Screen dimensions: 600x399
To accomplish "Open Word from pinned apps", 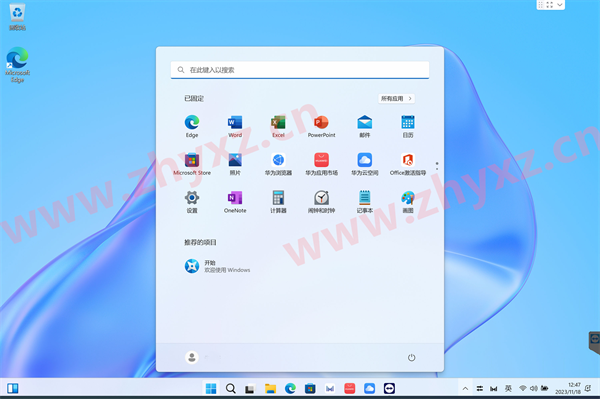I will (235, 126).
